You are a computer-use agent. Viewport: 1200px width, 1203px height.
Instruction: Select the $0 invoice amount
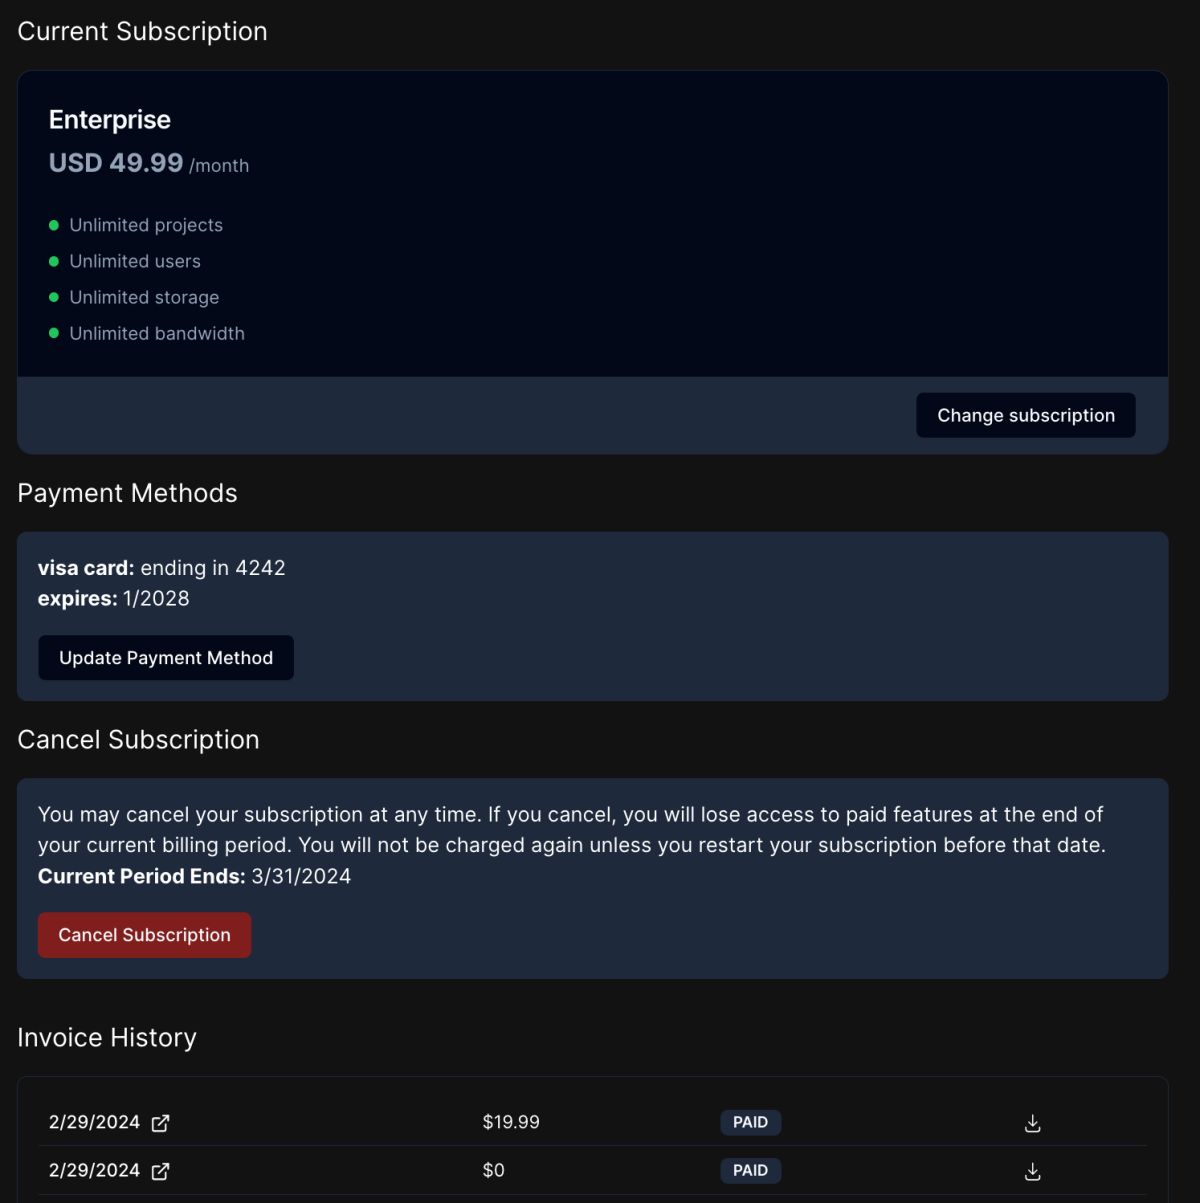(494, 1170)
